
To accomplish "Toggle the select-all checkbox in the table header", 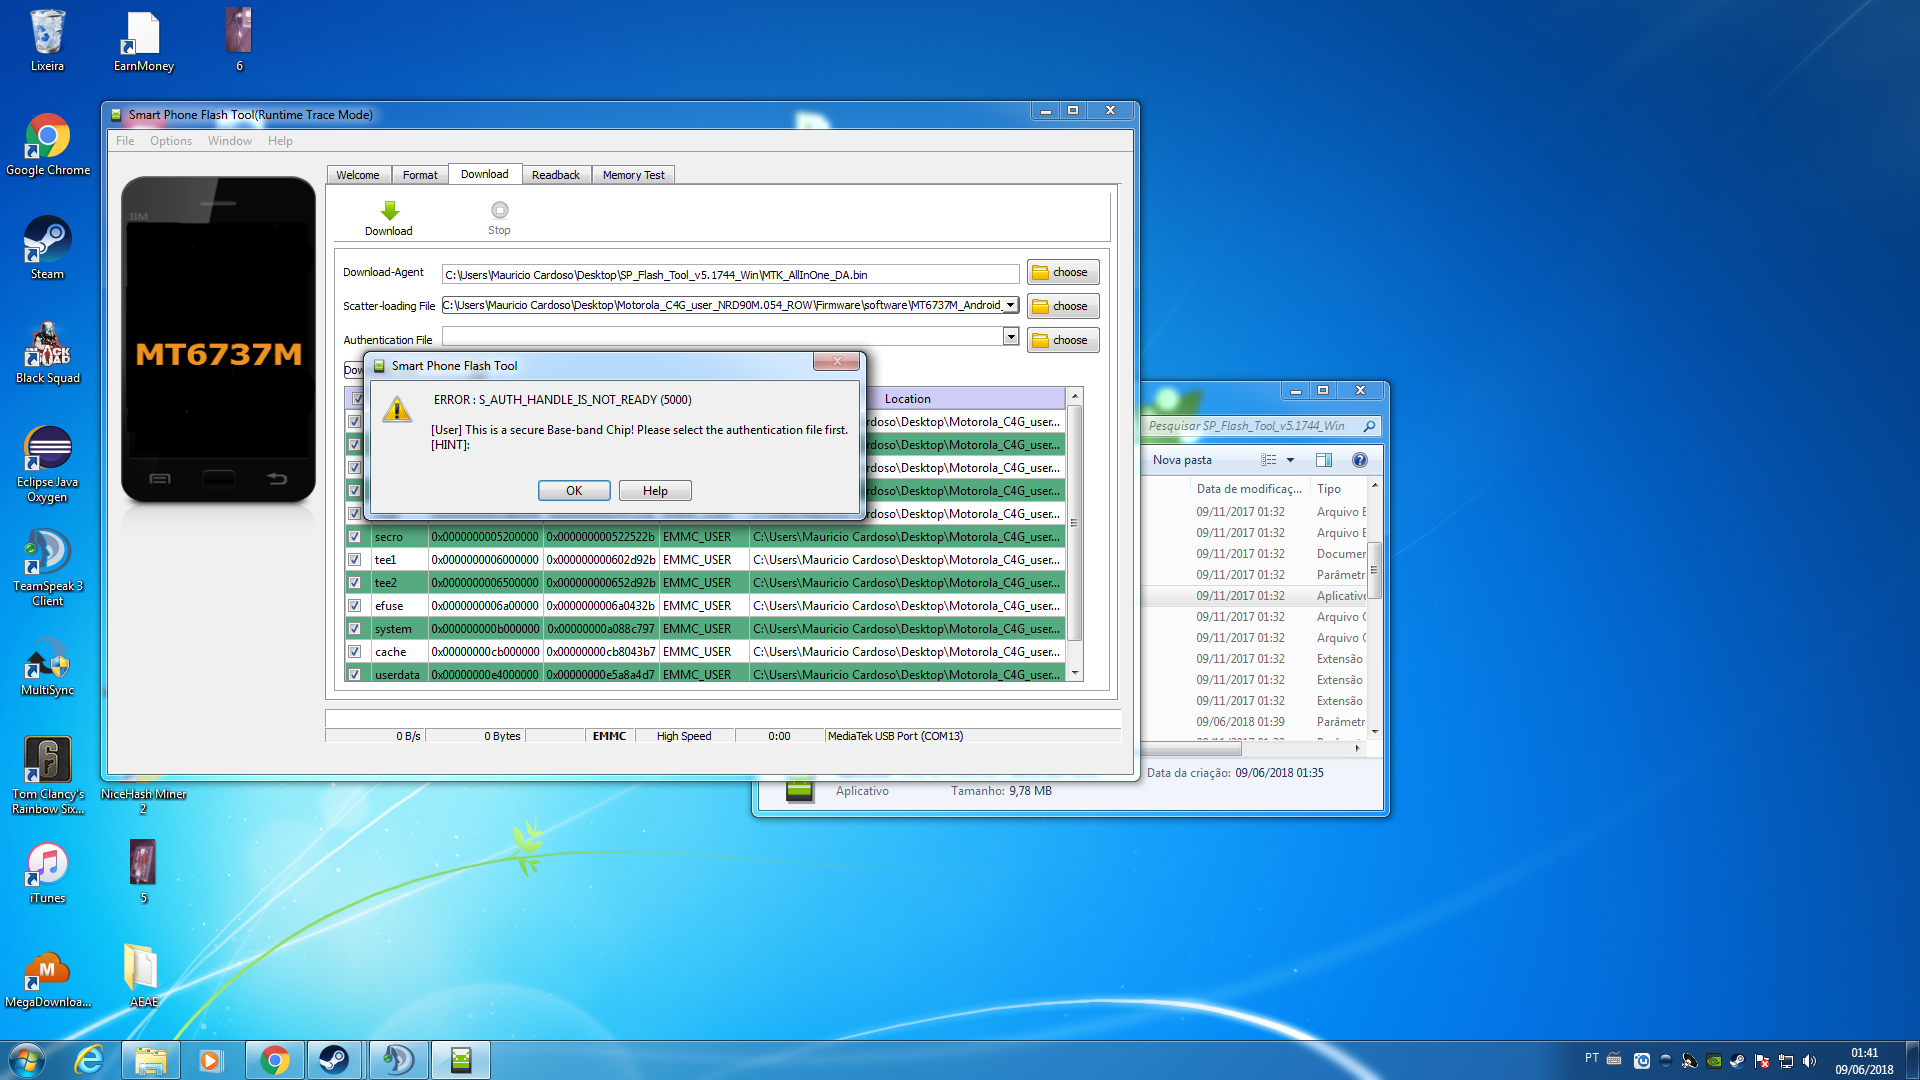I will pyautogui.click(x=357, y=398).
